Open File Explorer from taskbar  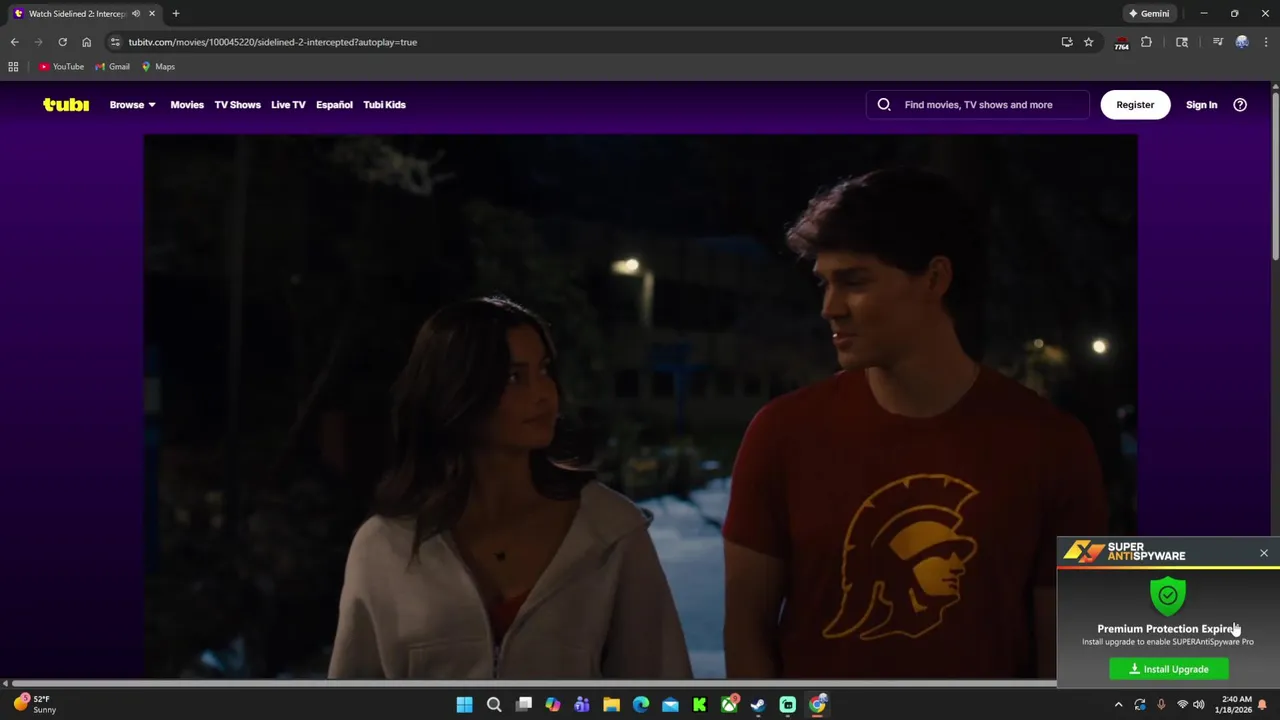(x=611, y=705)
